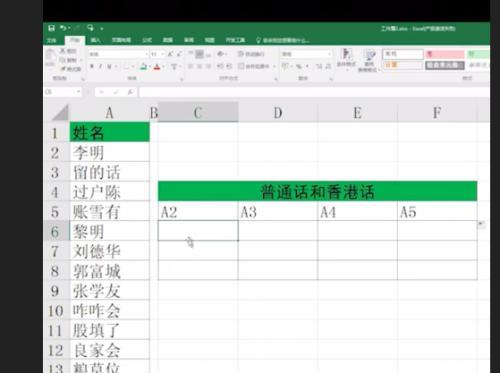Image resolution: width=500 pixels, height=373 pixels.
Task: Apply the pink 'Bad' cell style
Action: coord(445,54)
